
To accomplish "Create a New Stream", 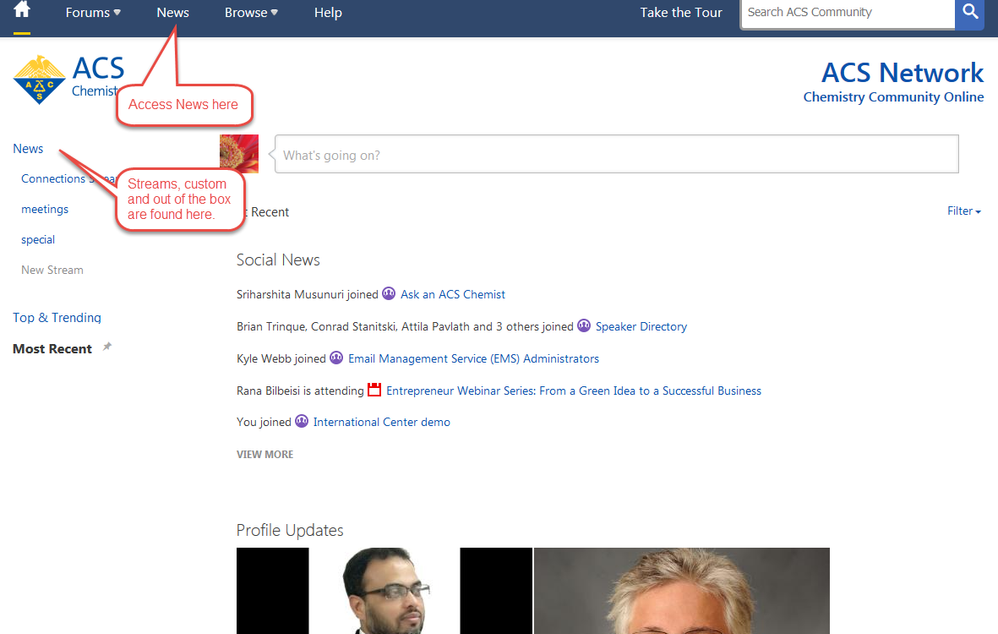I will (x=52, y=270).
